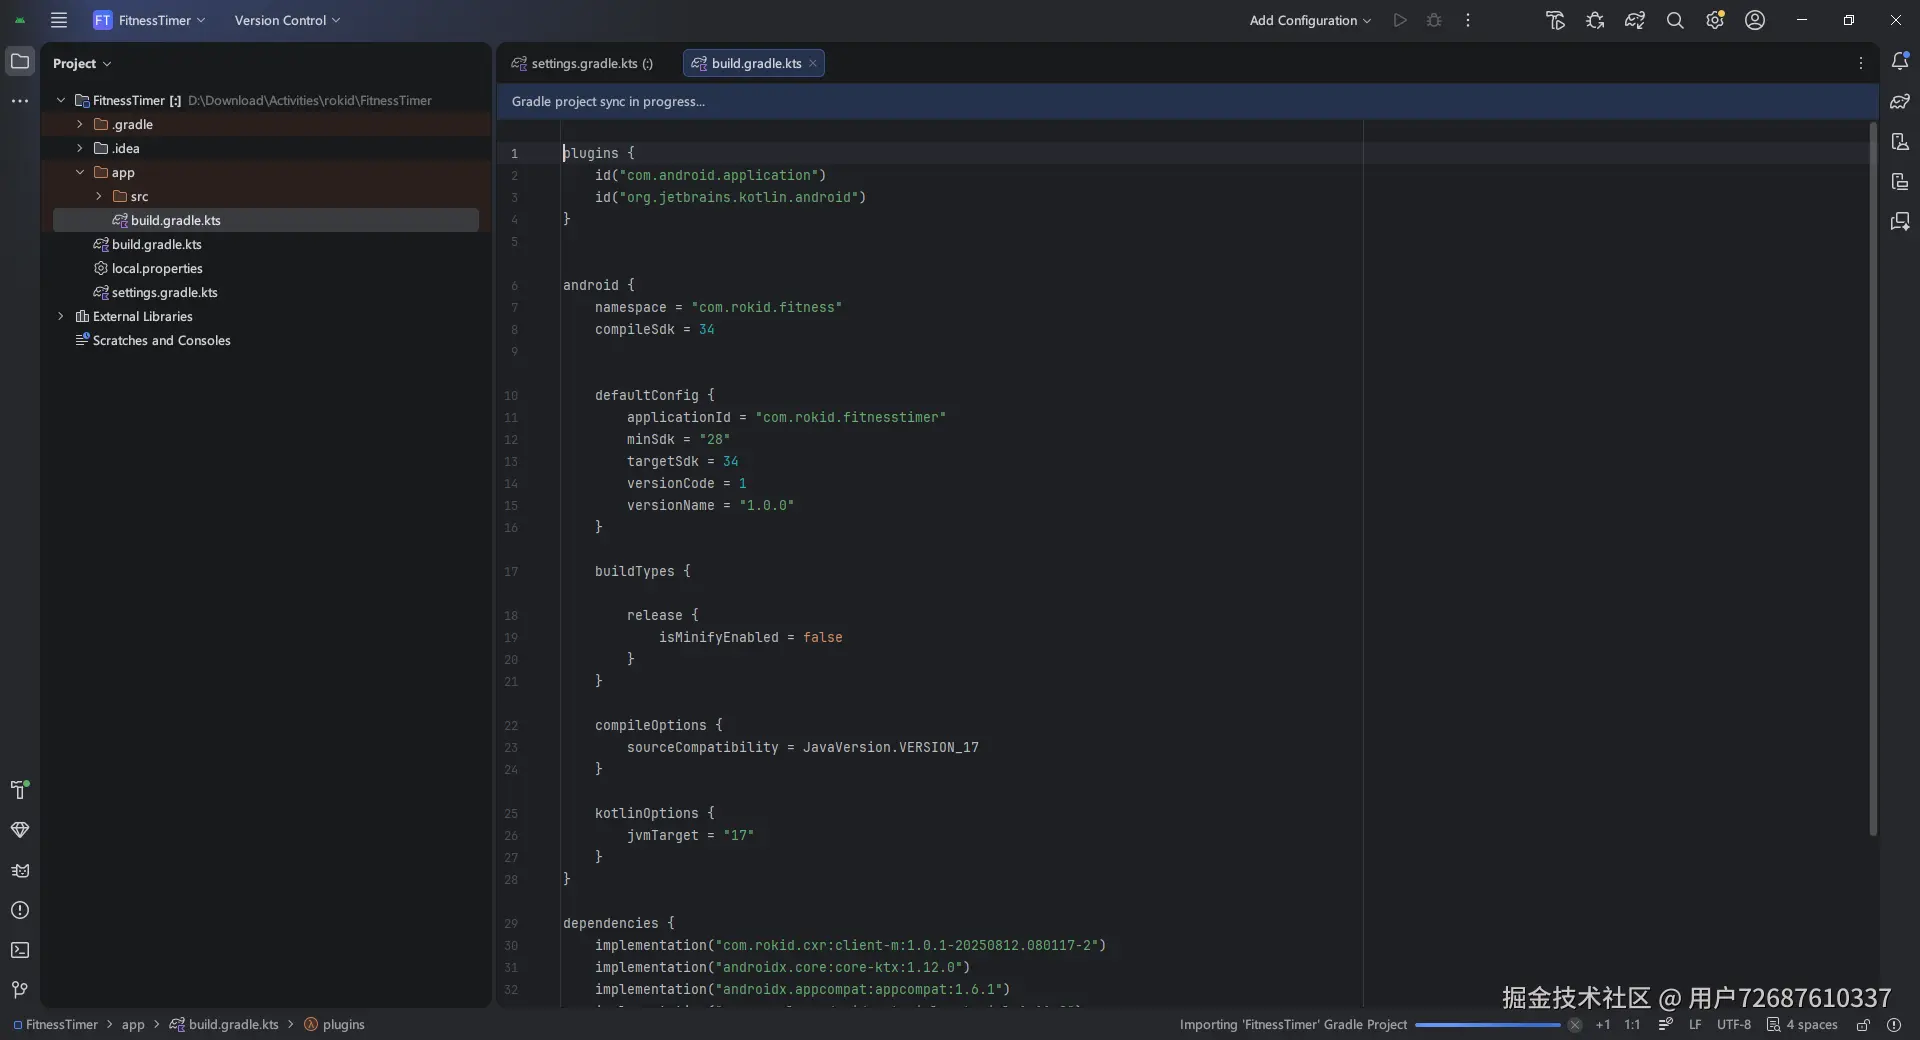Open the Problems tool window
Viewport: 1920px width, 1040px height.
click(20, 910)
